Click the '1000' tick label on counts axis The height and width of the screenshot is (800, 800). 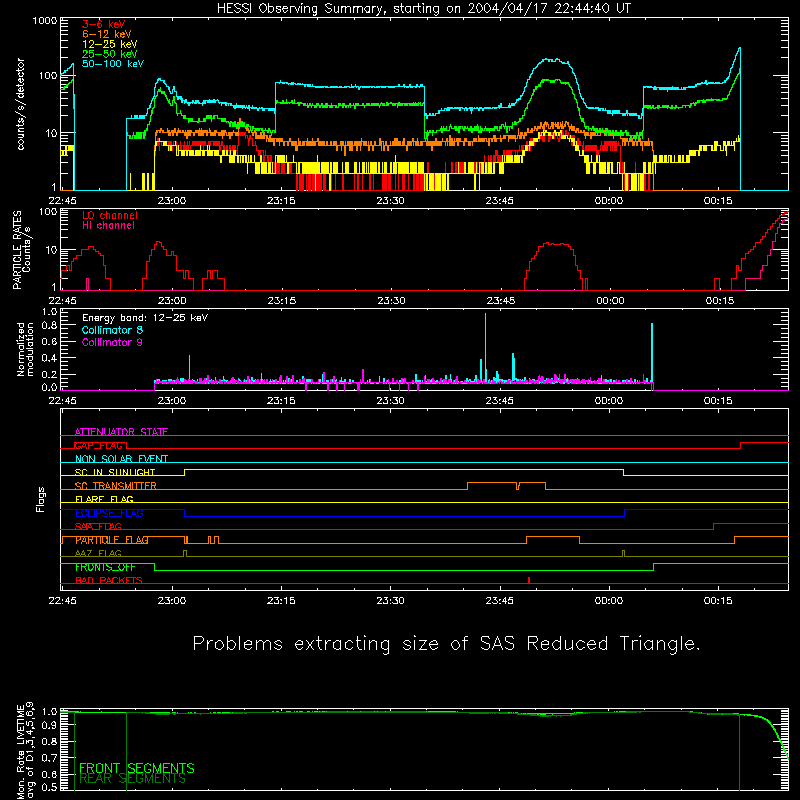point(45,21)
